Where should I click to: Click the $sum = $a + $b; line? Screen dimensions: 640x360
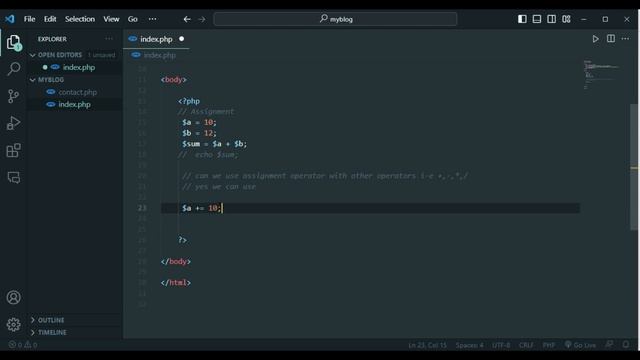click(214, 144)
